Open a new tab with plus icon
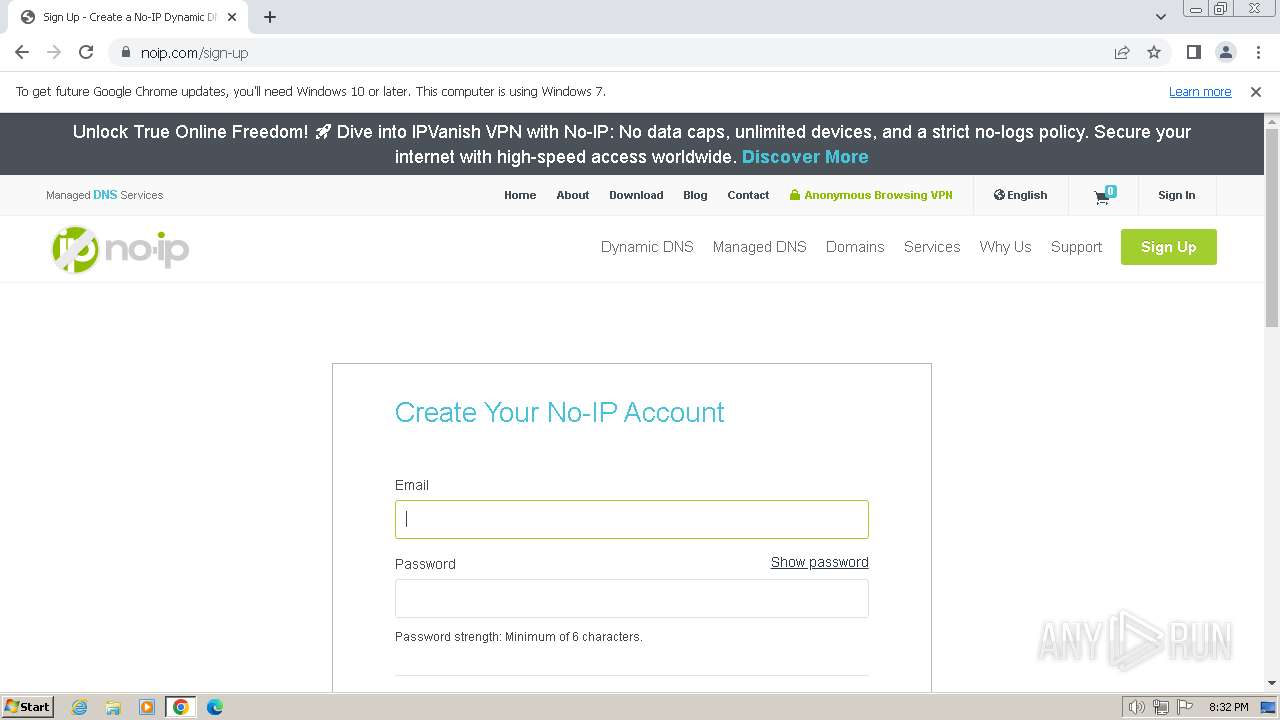 pos(270,17)
